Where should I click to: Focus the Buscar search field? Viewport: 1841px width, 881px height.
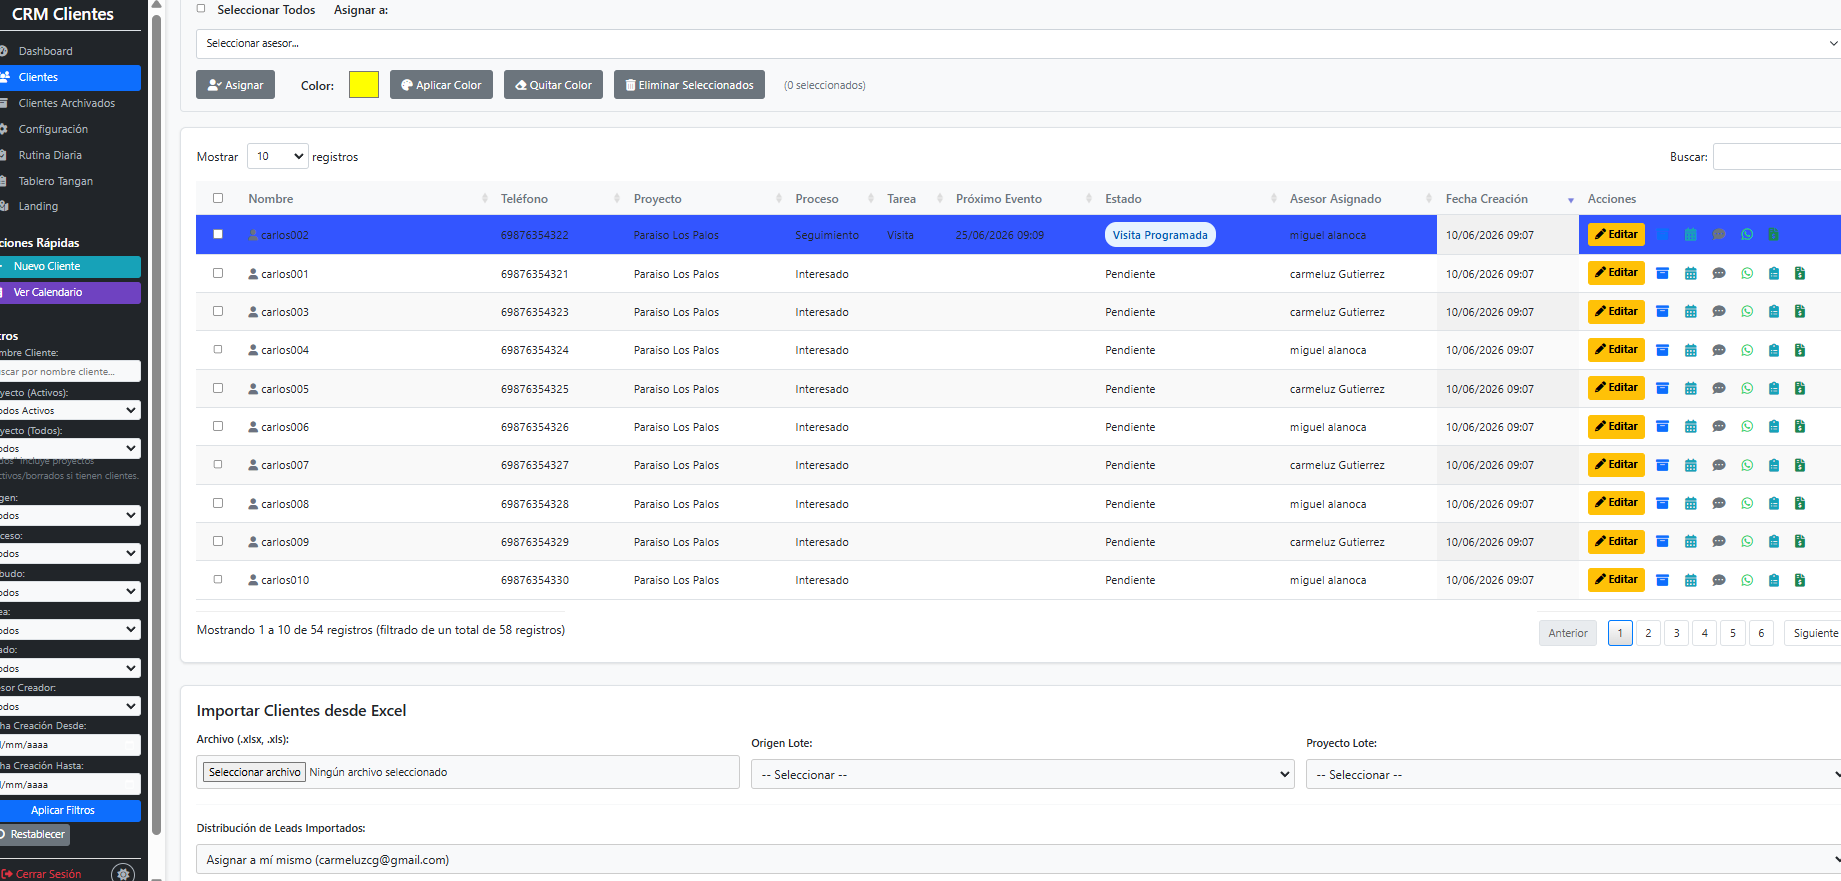[x=1777, y=157]
